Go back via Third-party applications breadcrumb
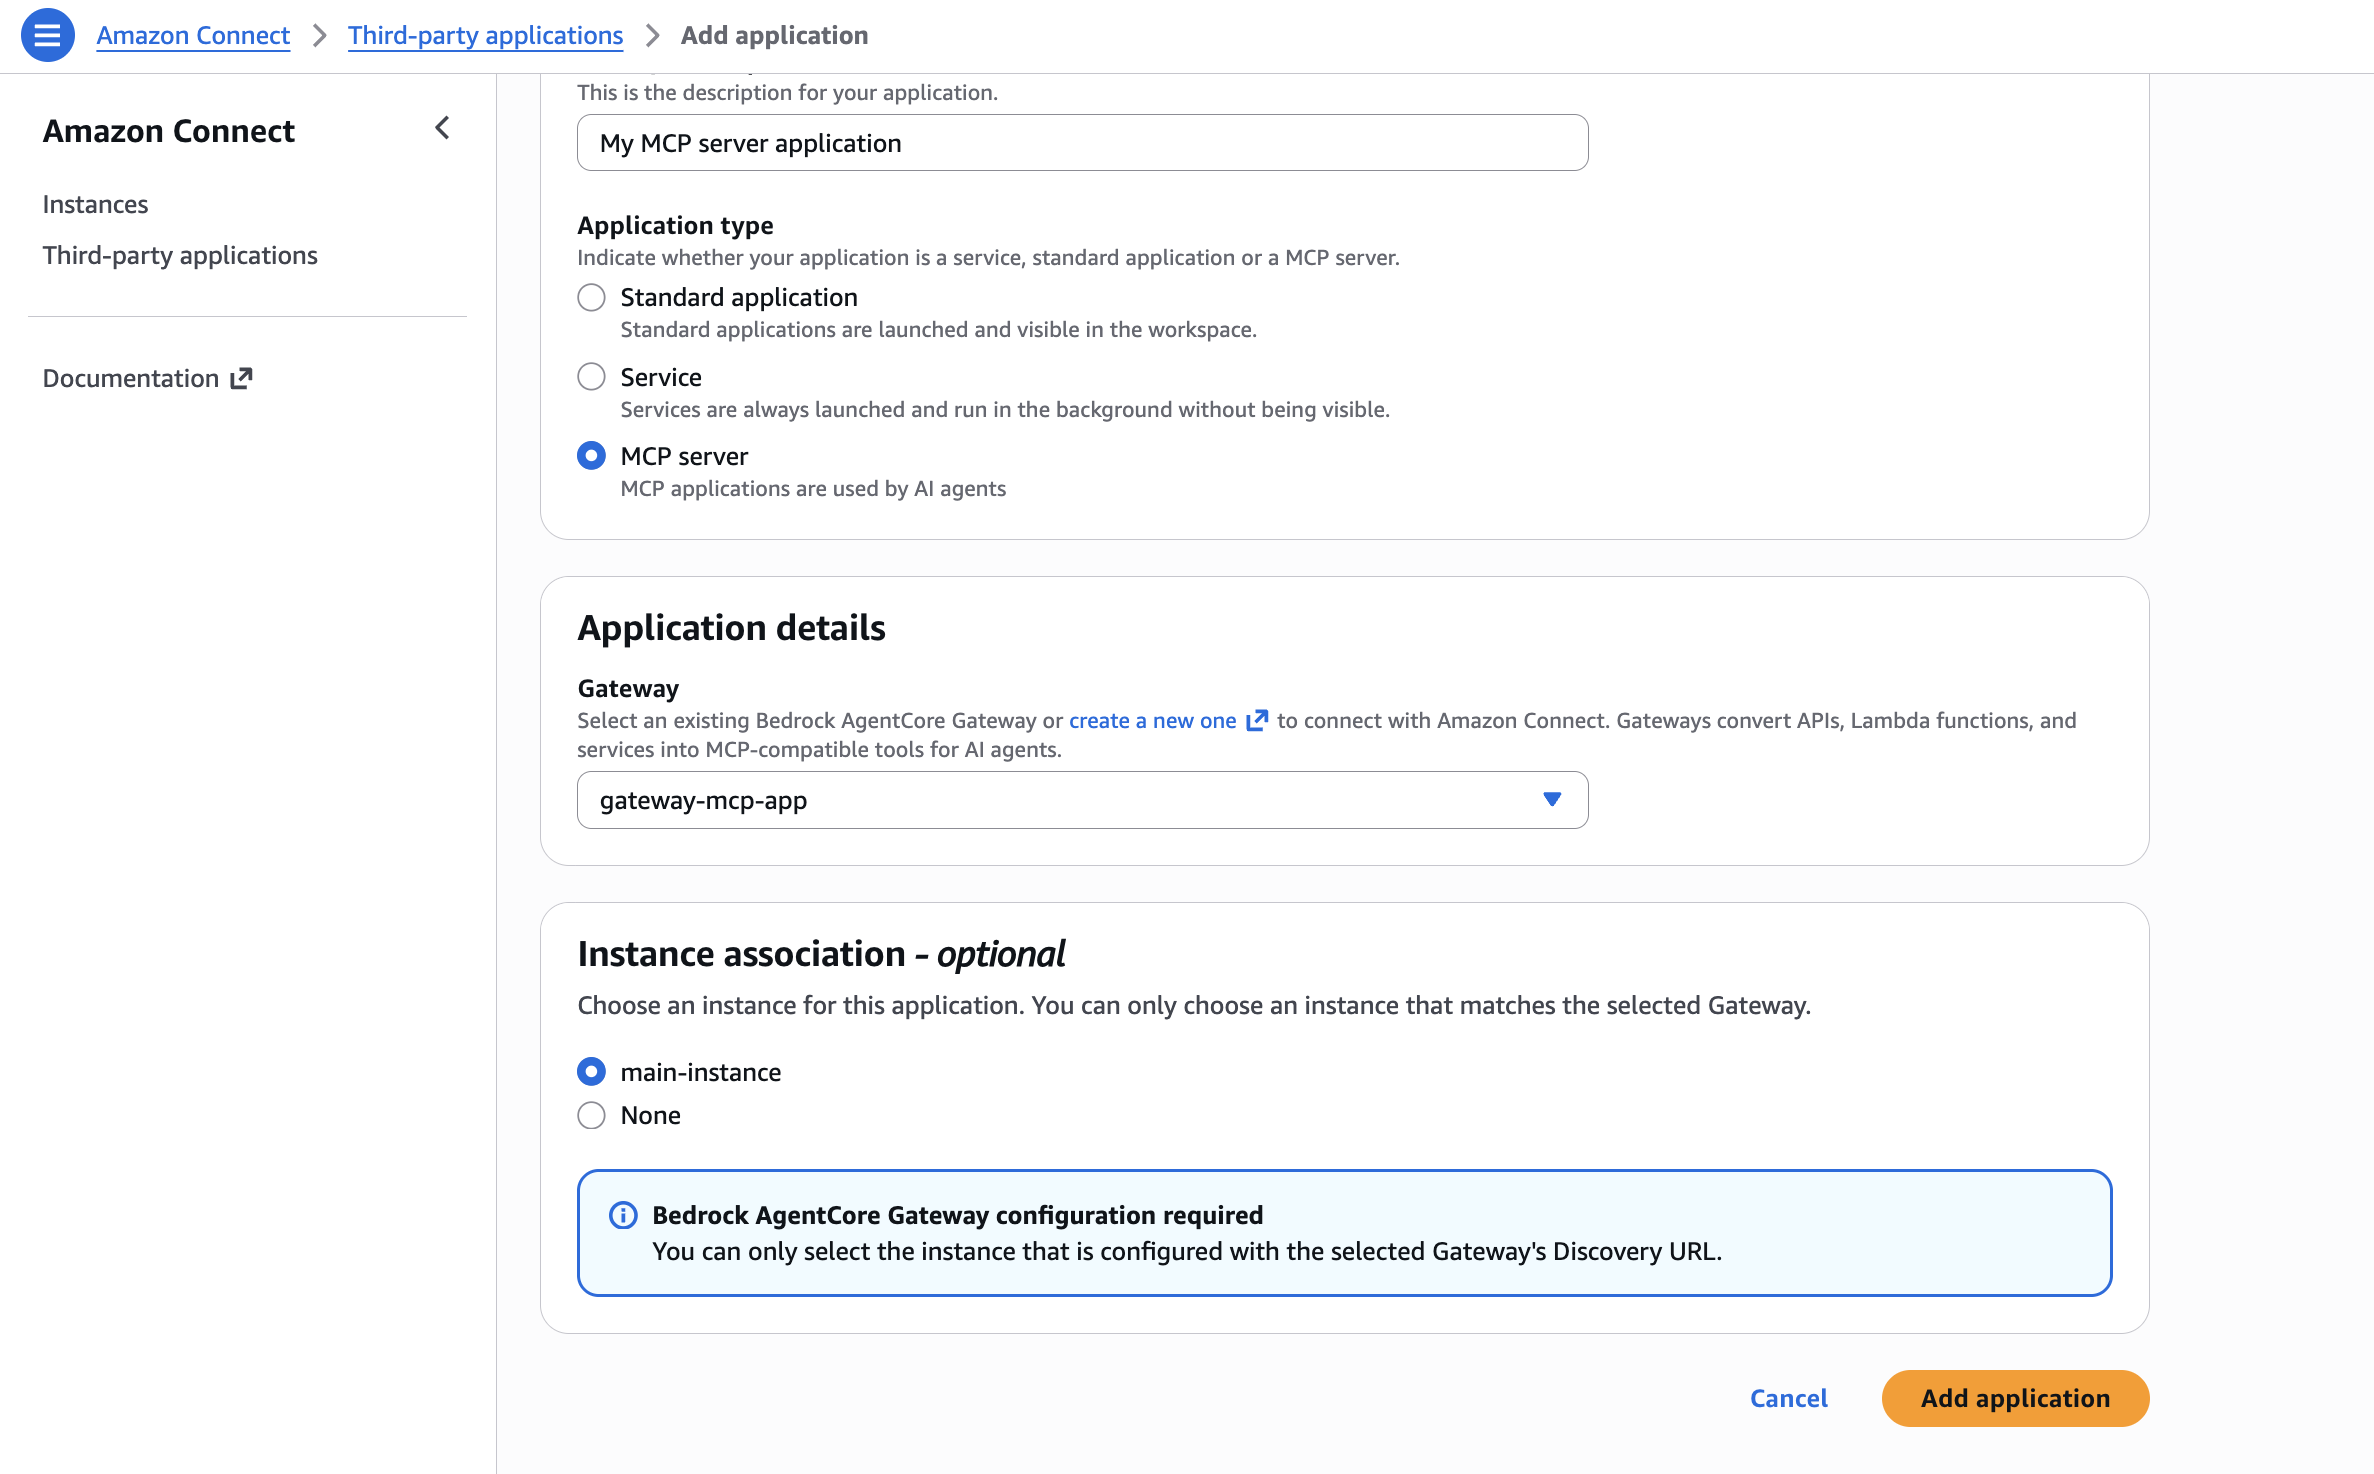Screen dimensions: 2374x1474 point(485,34)
